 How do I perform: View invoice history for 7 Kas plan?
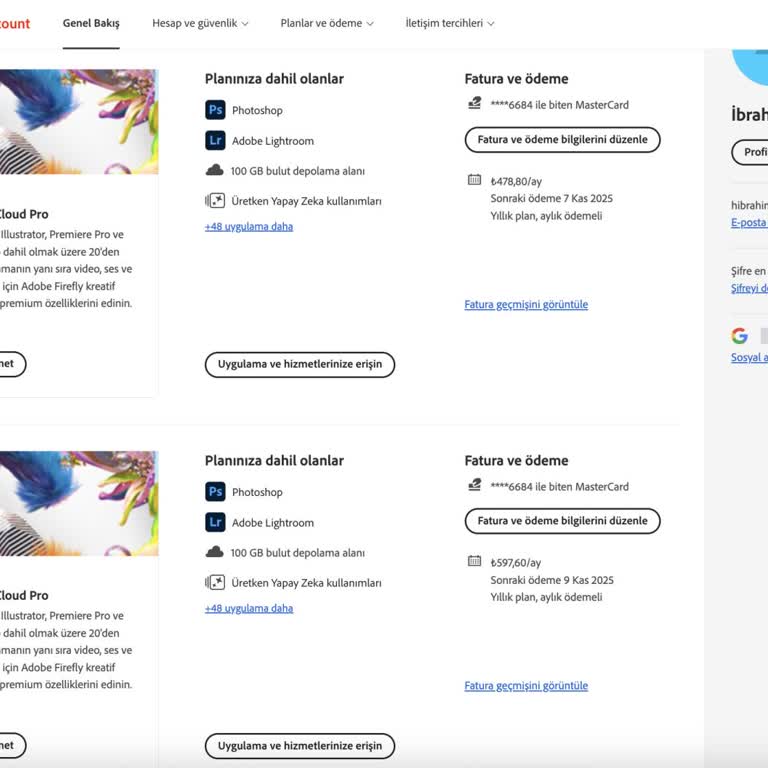tap(526, 304)
